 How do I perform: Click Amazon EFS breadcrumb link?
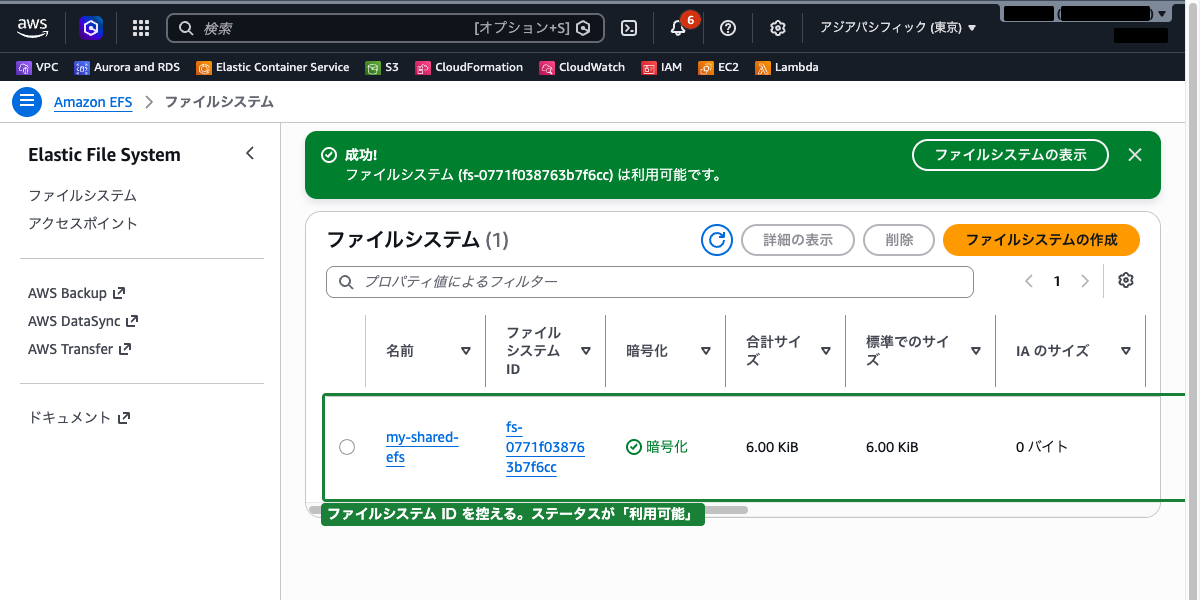click(95, 102)
